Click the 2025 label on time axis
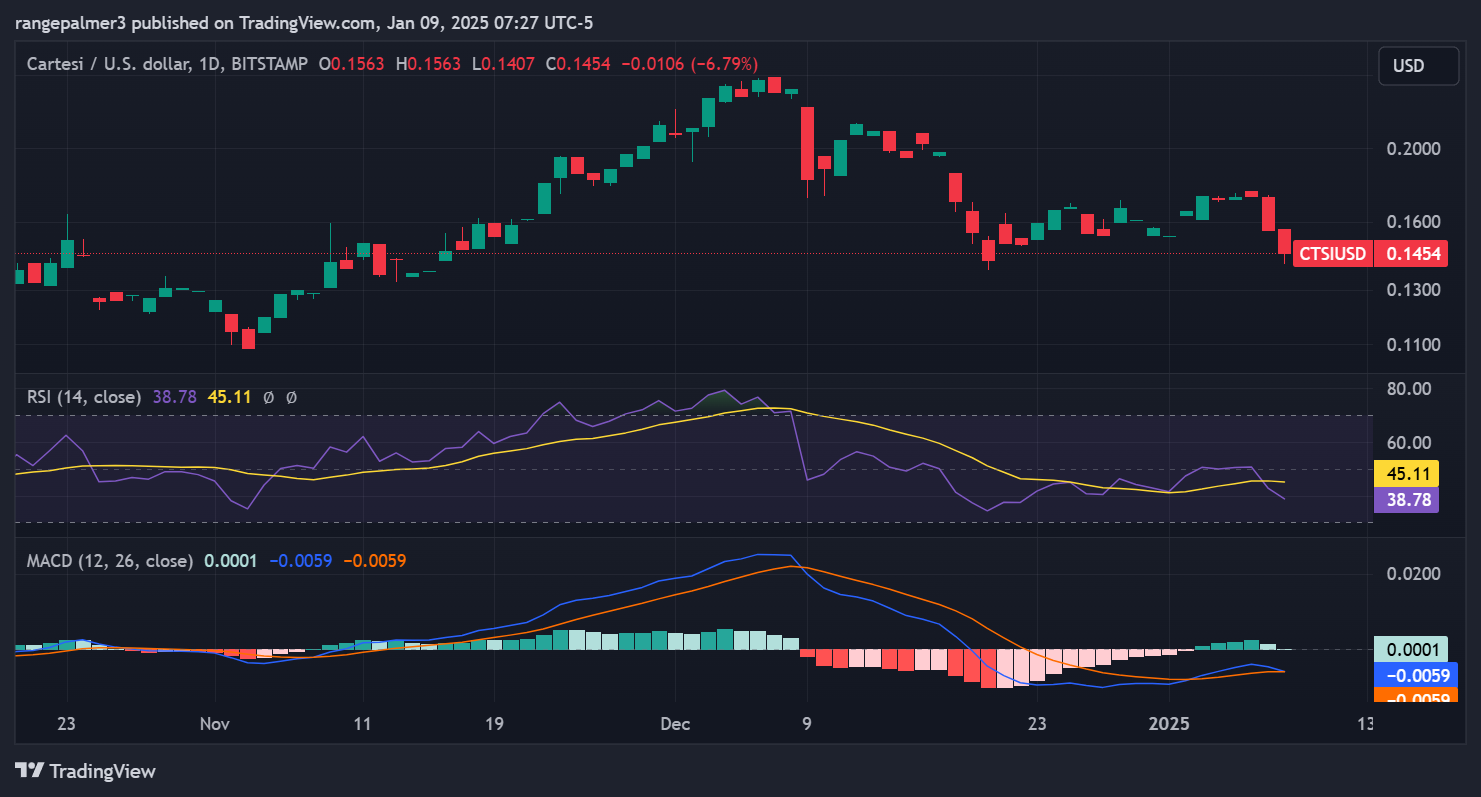Viewport: 1481px width, 797px height. pyautogui.click(x=1169, y=724)
